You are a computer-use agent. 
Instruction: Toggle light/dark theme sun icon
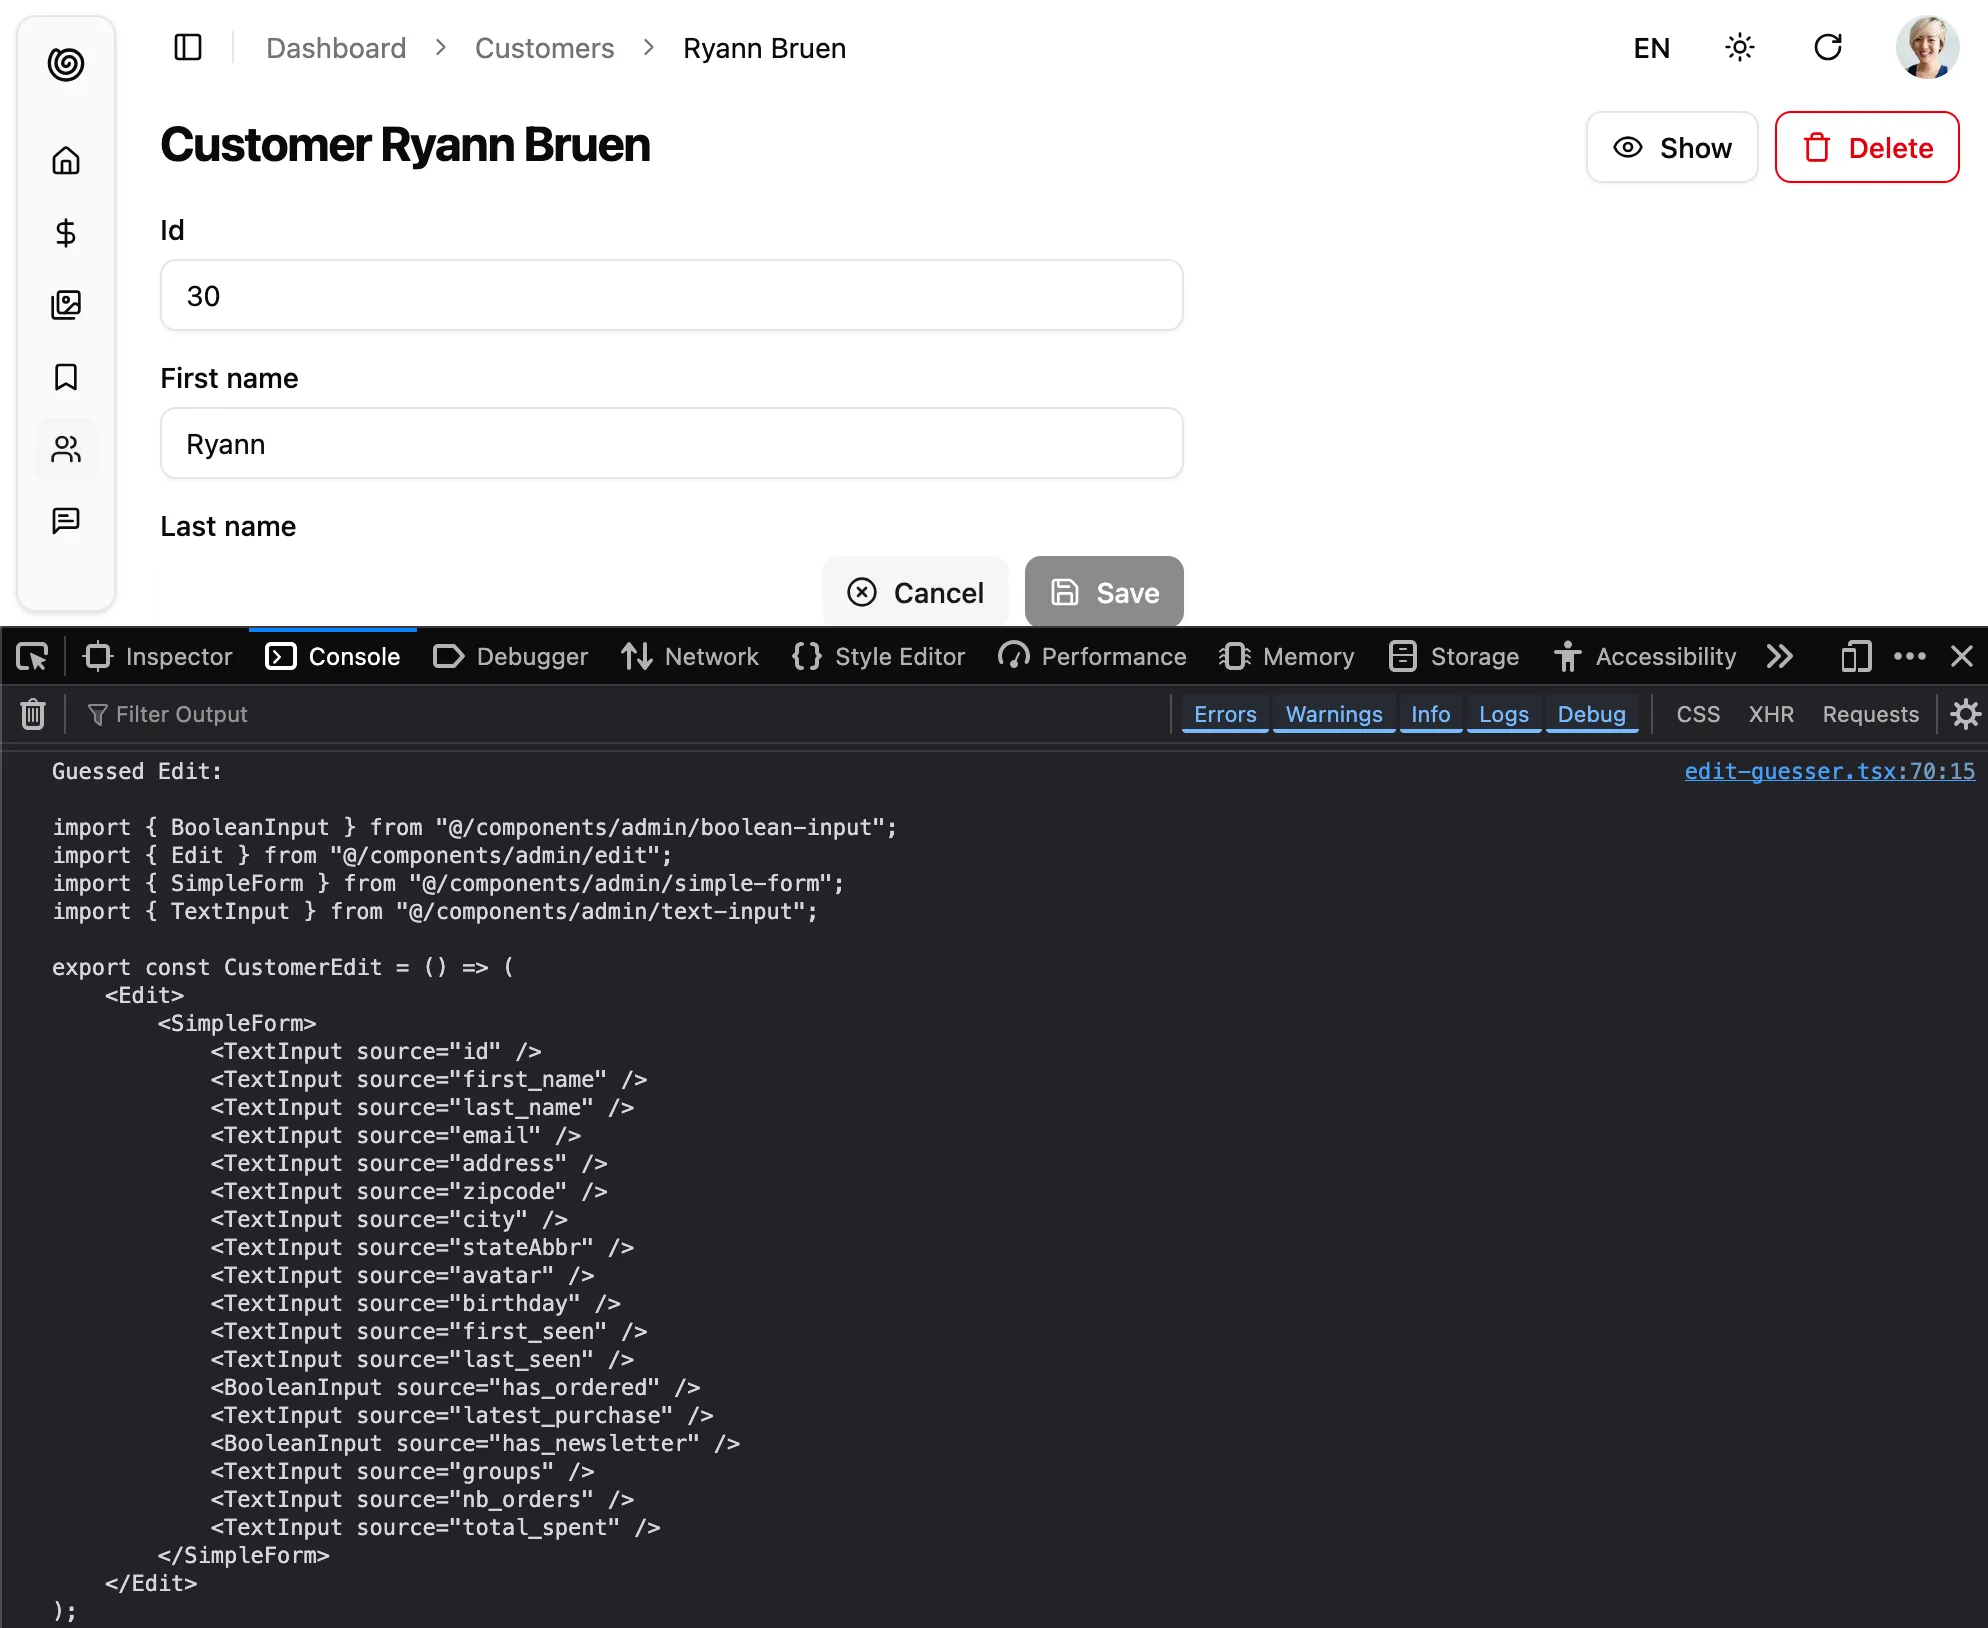tap(1739, 48)
